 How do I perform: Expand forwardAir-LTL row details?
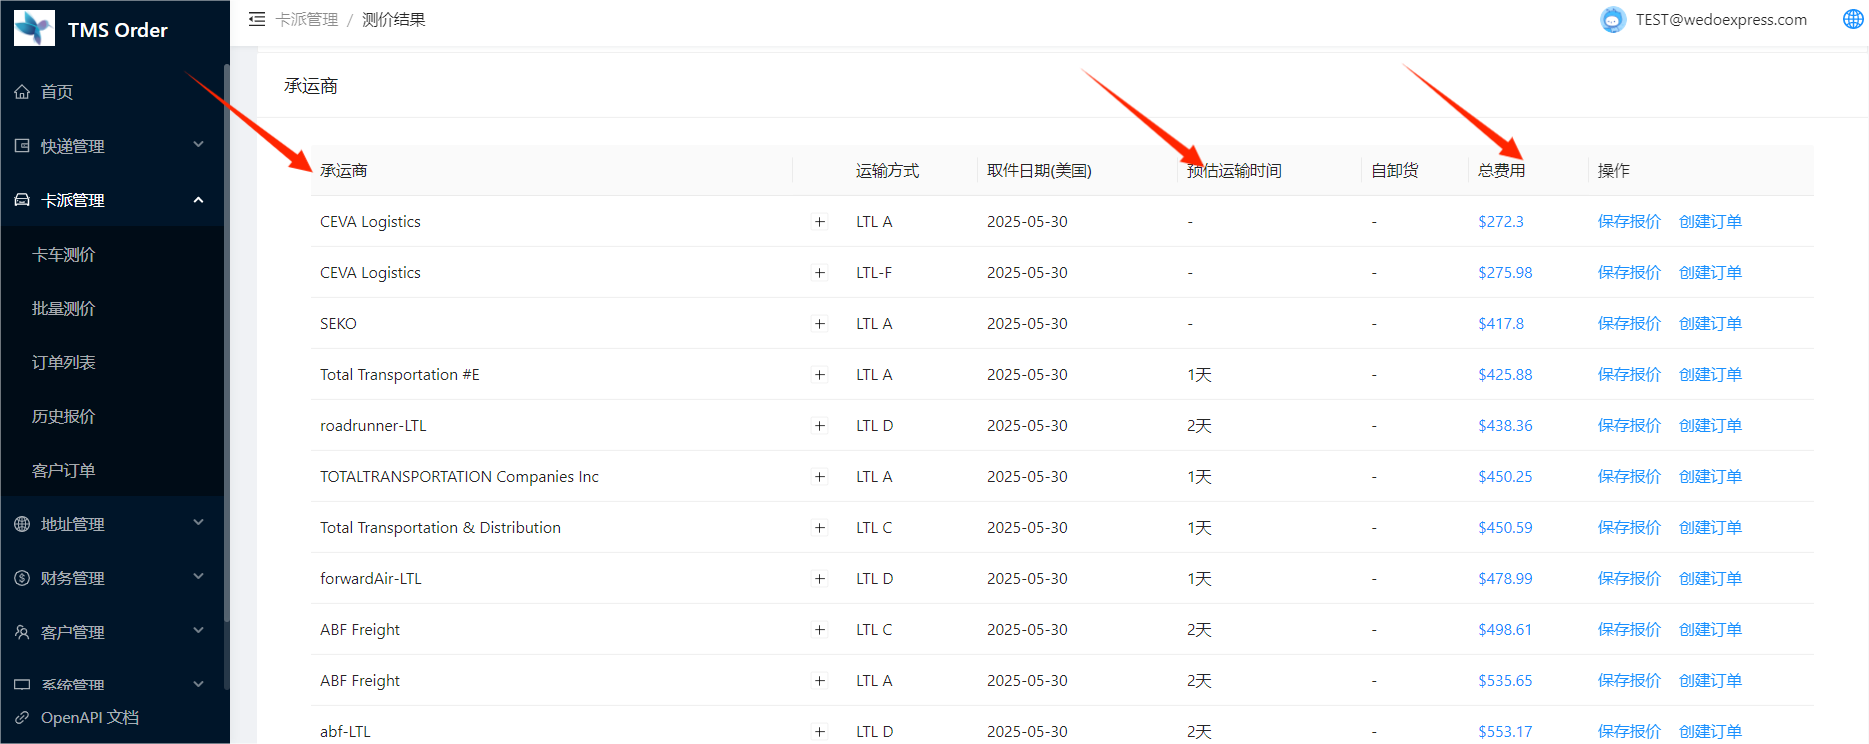pyautogui.click(x=820, y=579)
